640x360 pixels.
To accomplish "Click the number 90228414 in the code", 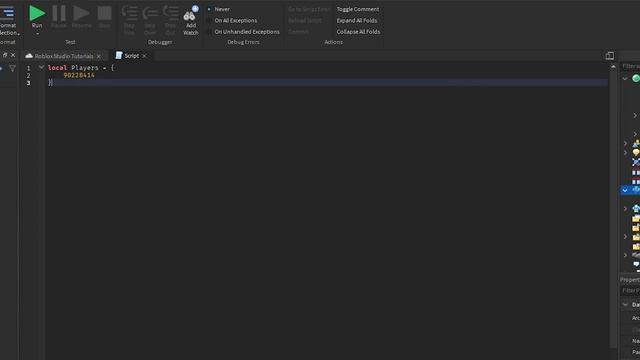I will tap(79, 76).
